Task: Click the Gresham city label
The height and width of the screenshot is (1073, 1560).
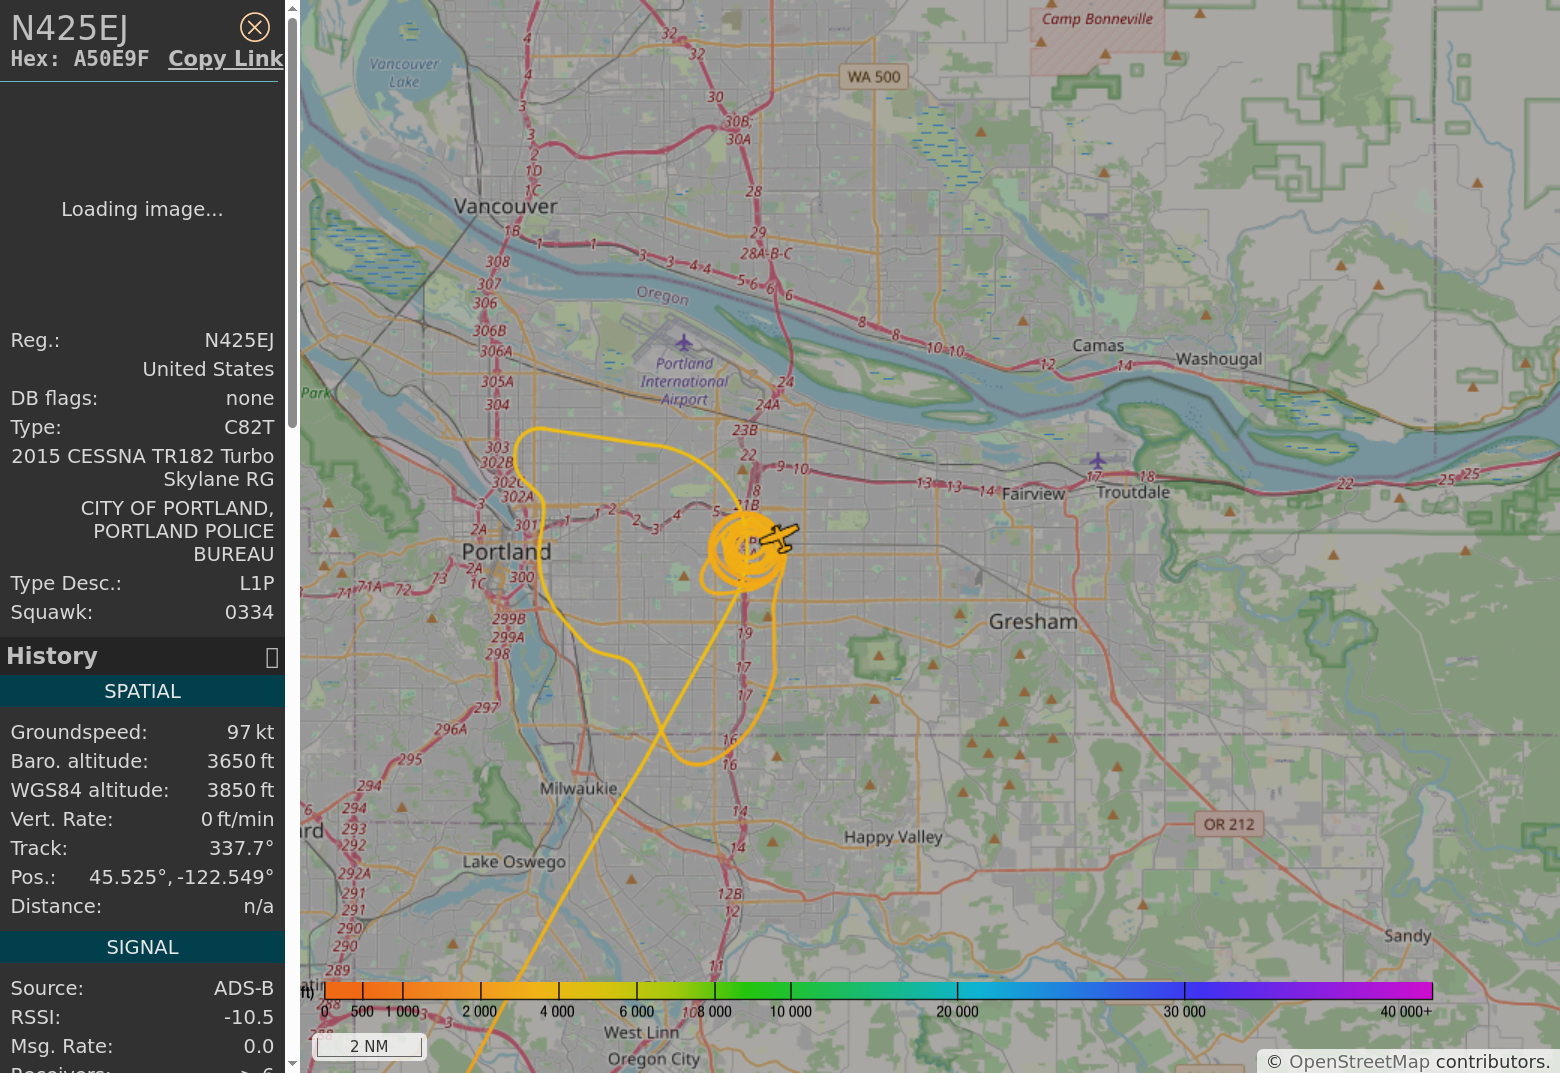Action: [x=1033, y=622]
